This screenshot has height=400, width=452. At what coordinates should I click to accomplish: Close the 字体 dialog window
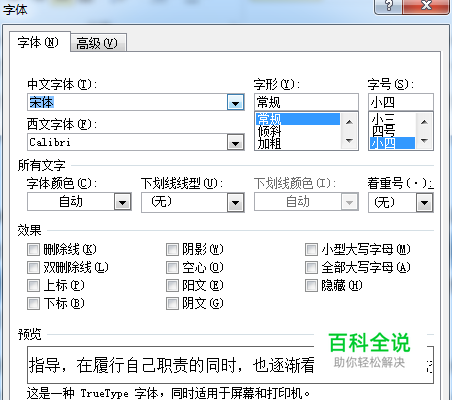click(426, 6)
